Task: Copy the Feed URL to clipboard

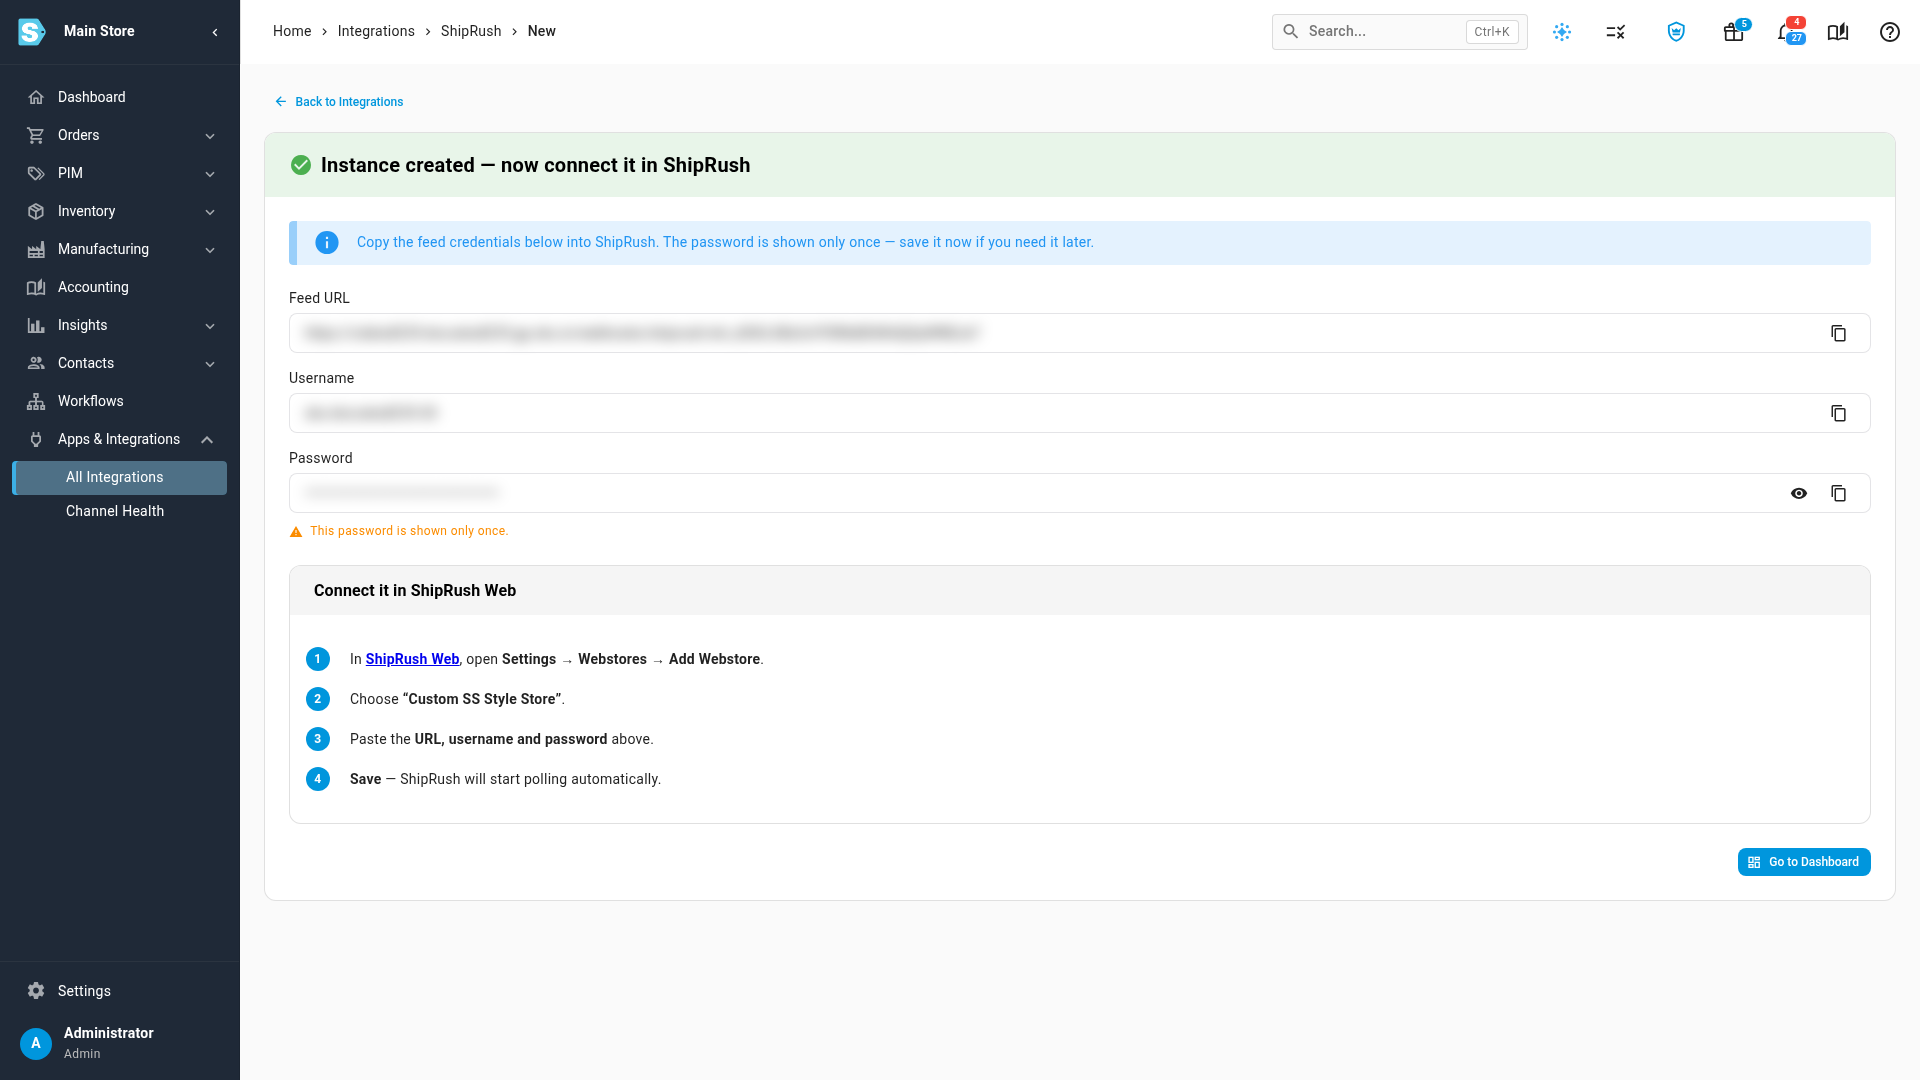Action: 1838,333
